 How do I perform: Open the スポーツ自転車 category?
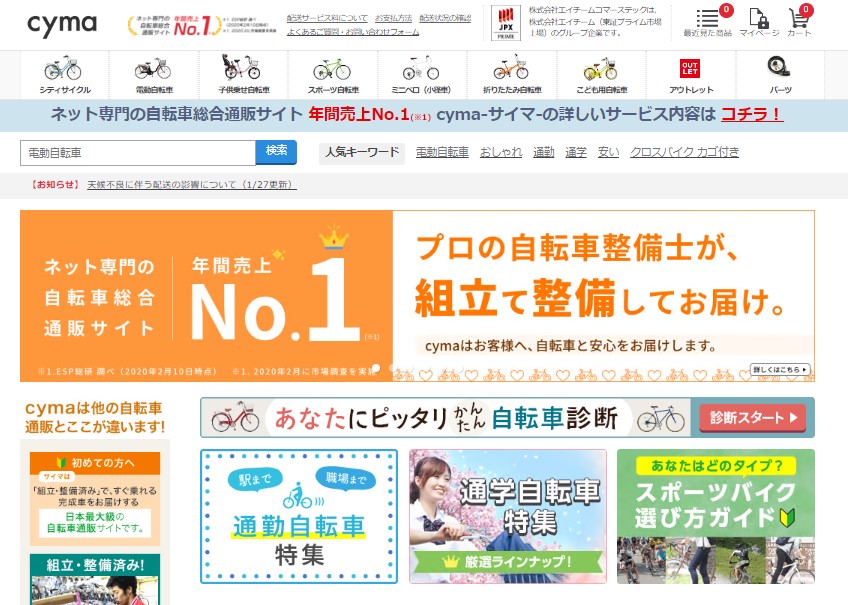coord(331,74)
